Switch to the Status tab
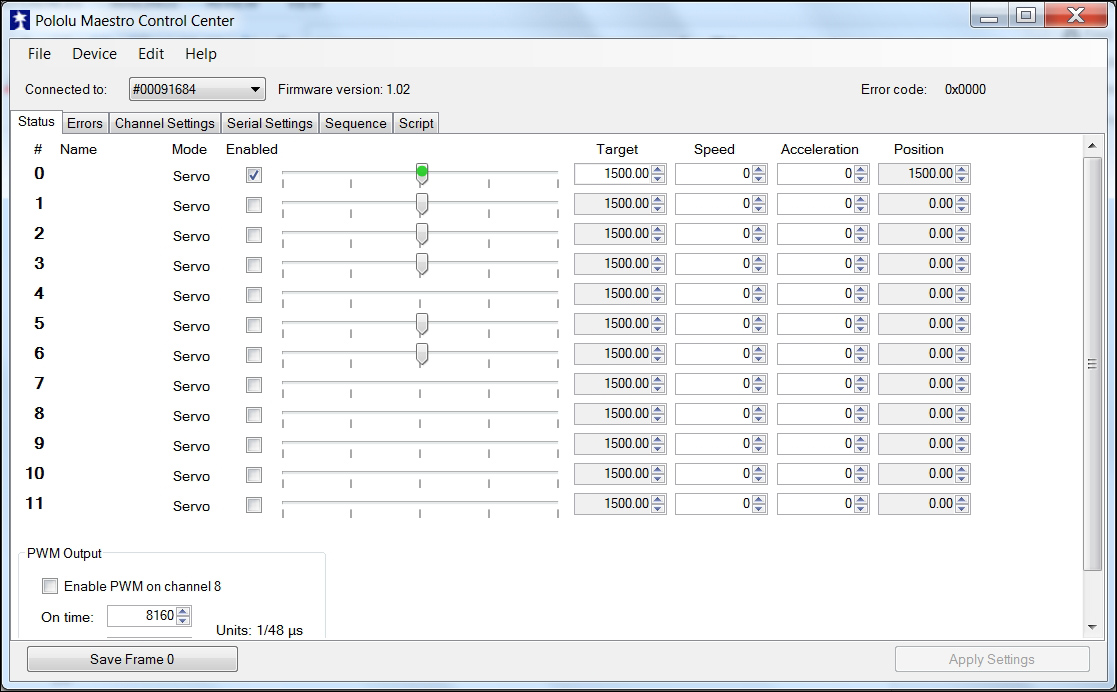The width and height of the screenshot is (1117, 692). 36,122
